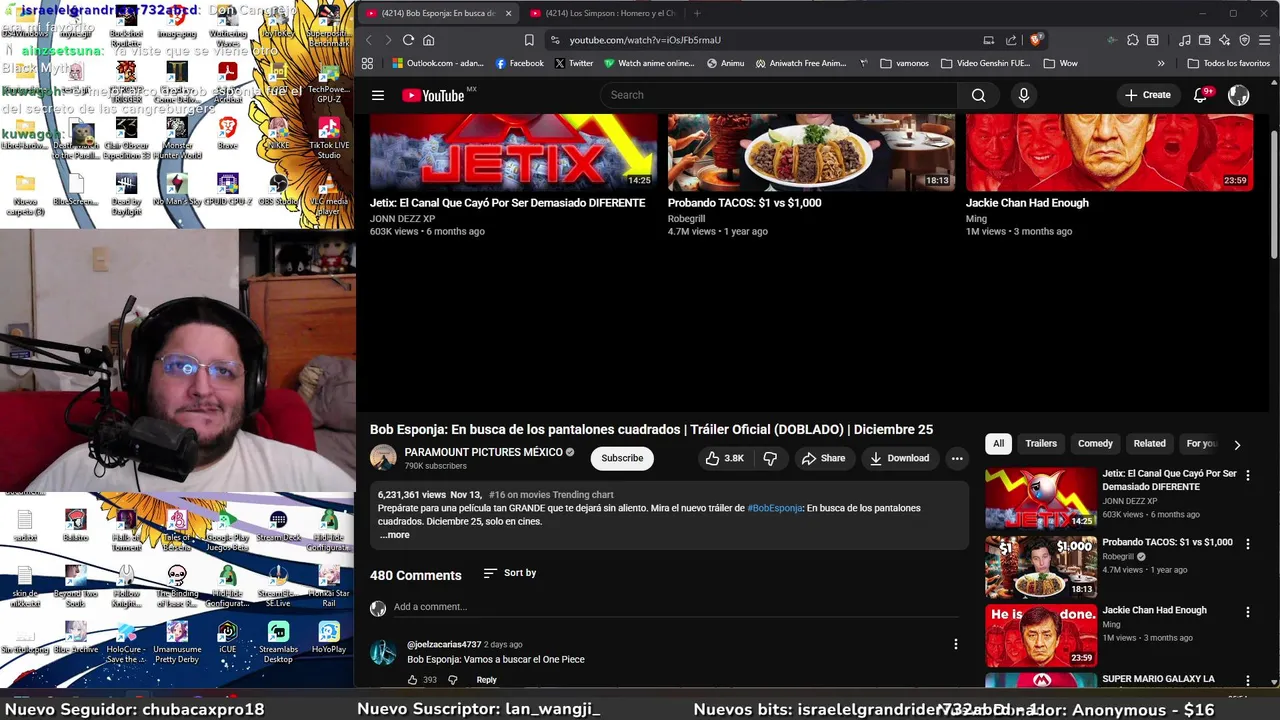Click the Create button
Image resolution: width=1280 pixels, height=720 pixels.
[x=1147, y=95]
